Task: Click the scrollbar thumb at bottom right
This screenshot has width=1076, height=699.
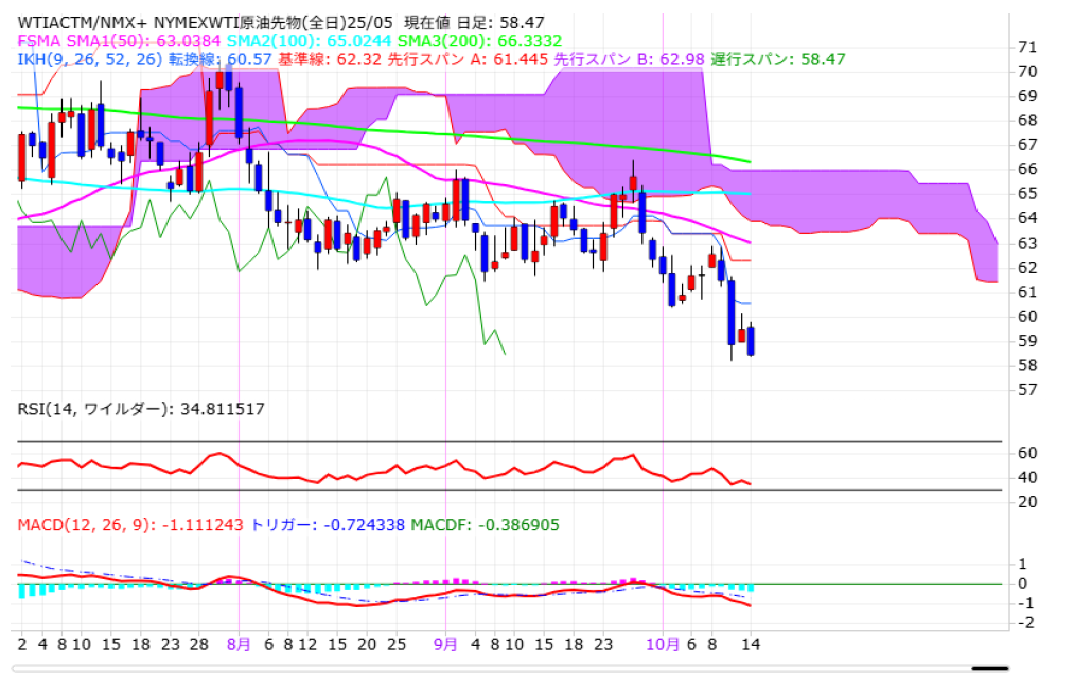Action: pyautogui.click(x=989, y=668)
